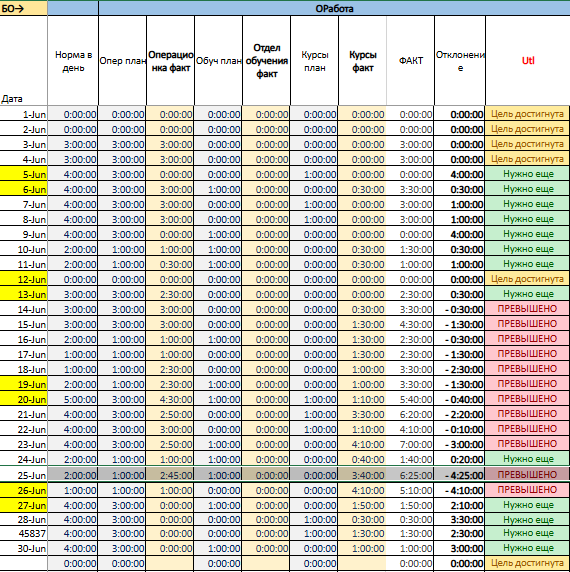Select the deviation '-0:10:00' for 22-Jun

(460, 429)
